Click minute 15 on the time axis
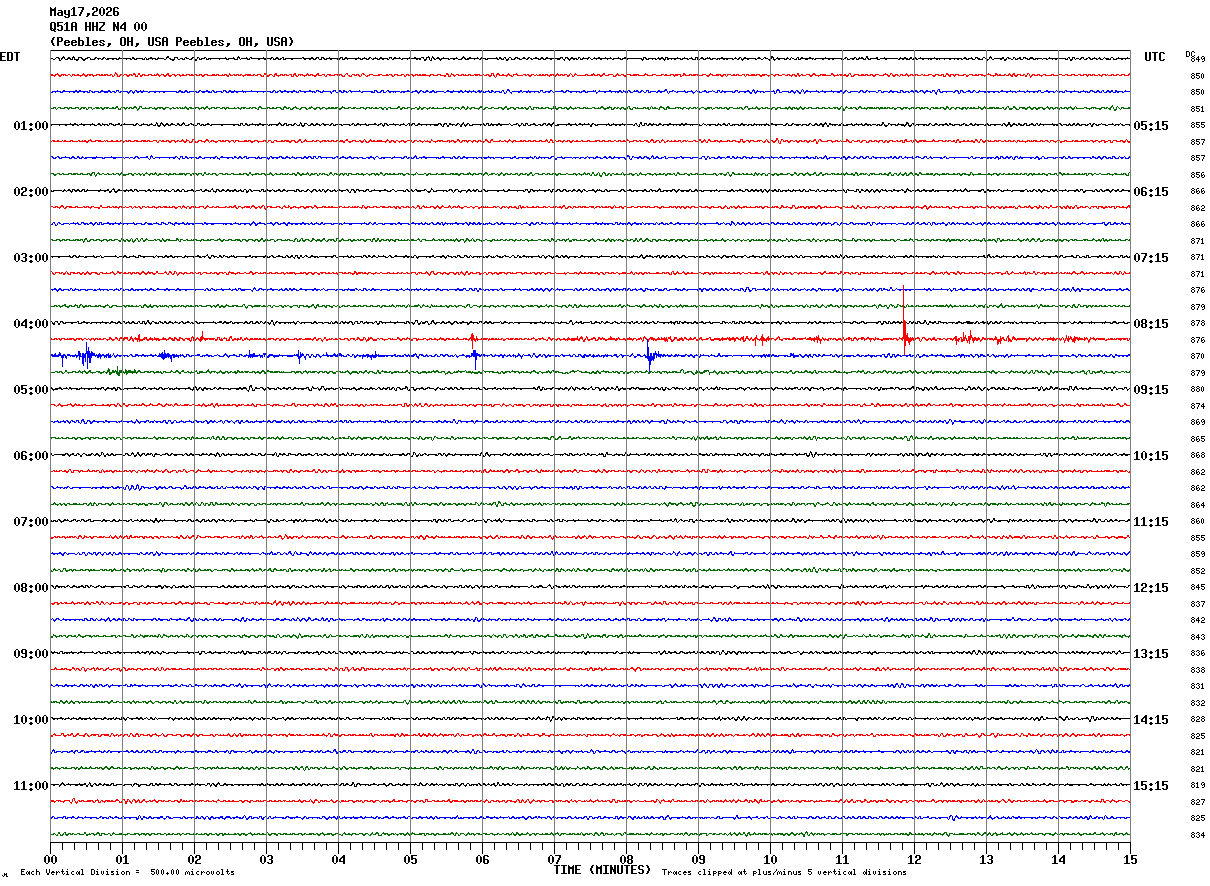Viewport: 1210px width, 886px height. coord(1130,859)
